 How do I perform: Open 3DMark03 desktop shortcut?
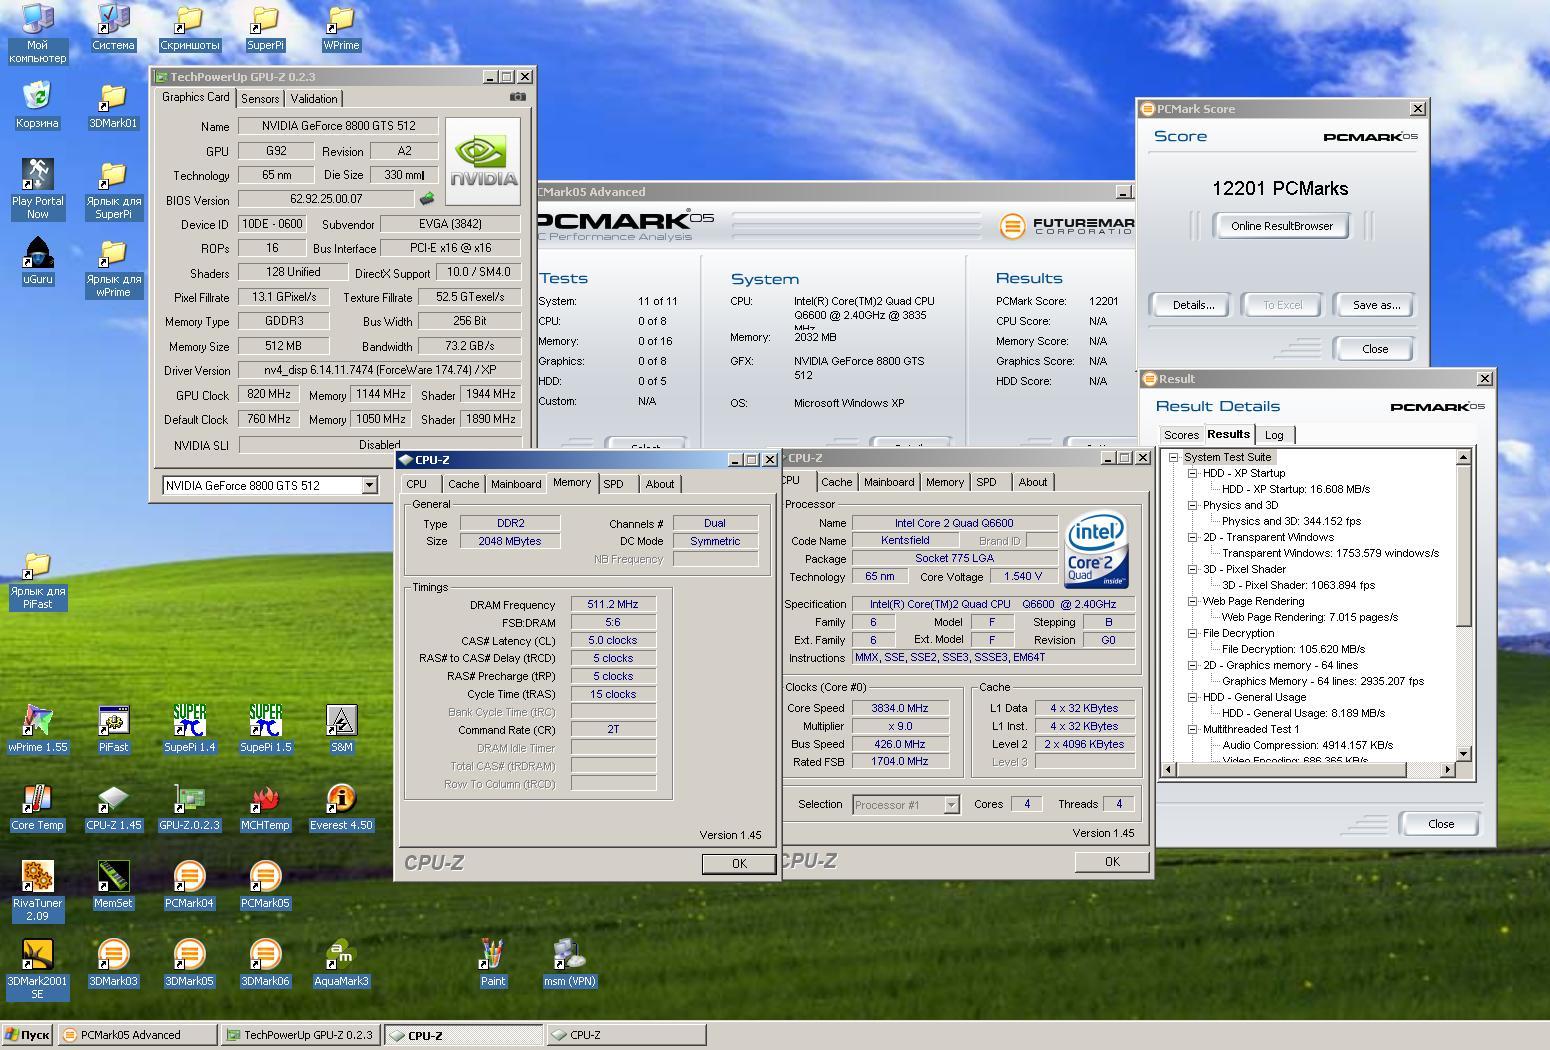point(113,963)
